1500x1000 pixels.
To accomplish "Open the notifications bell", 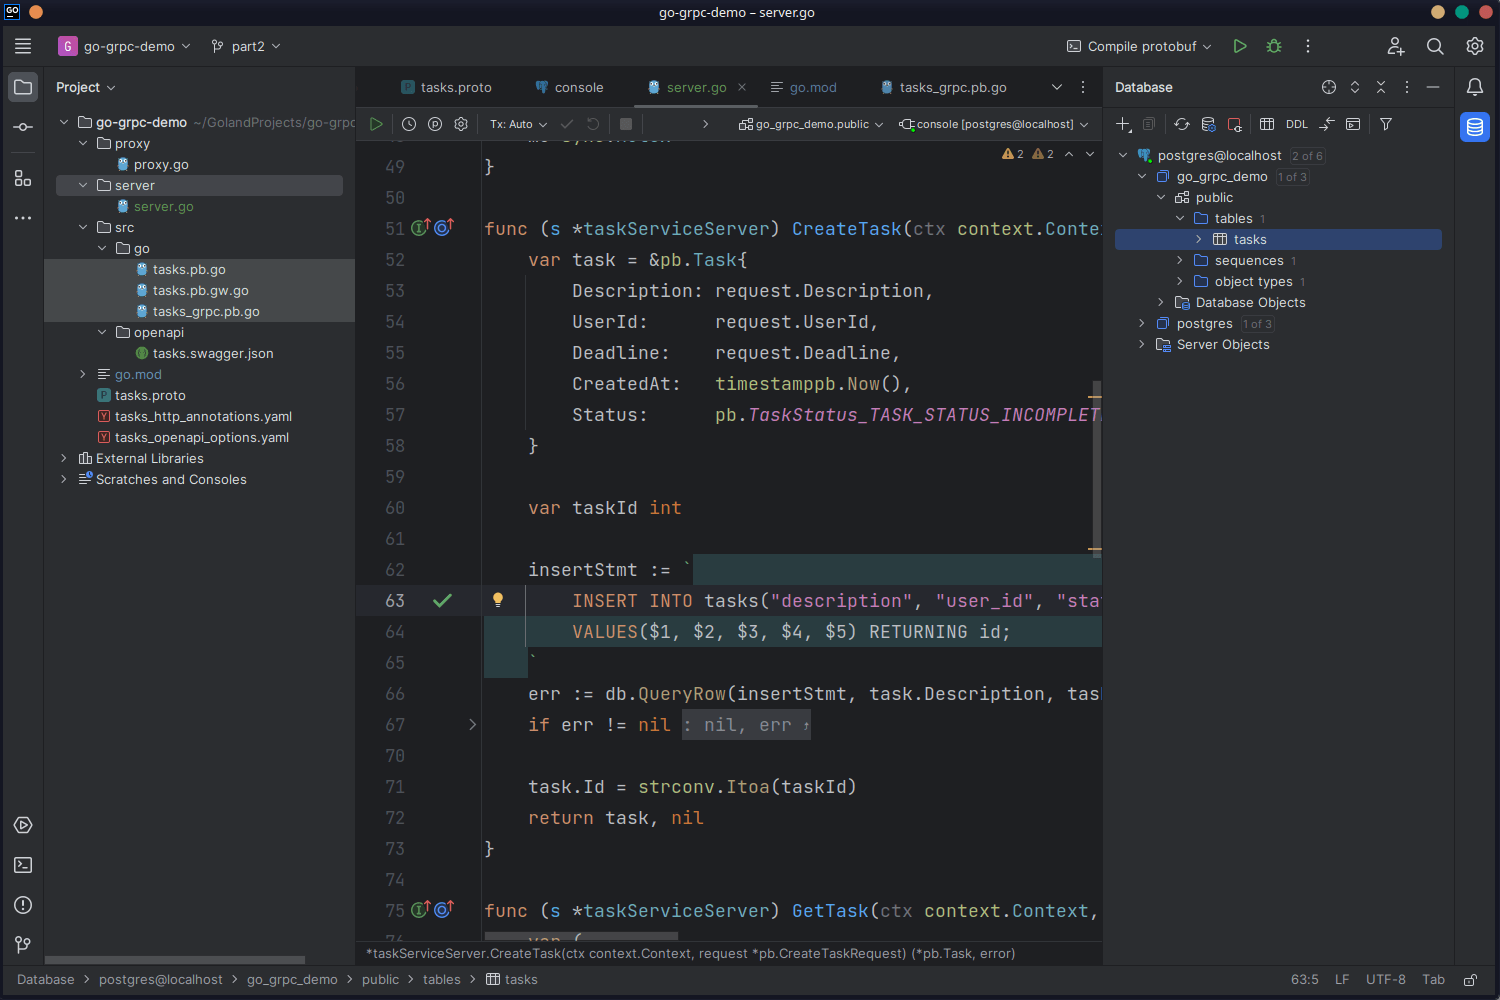I will 1474,88.
